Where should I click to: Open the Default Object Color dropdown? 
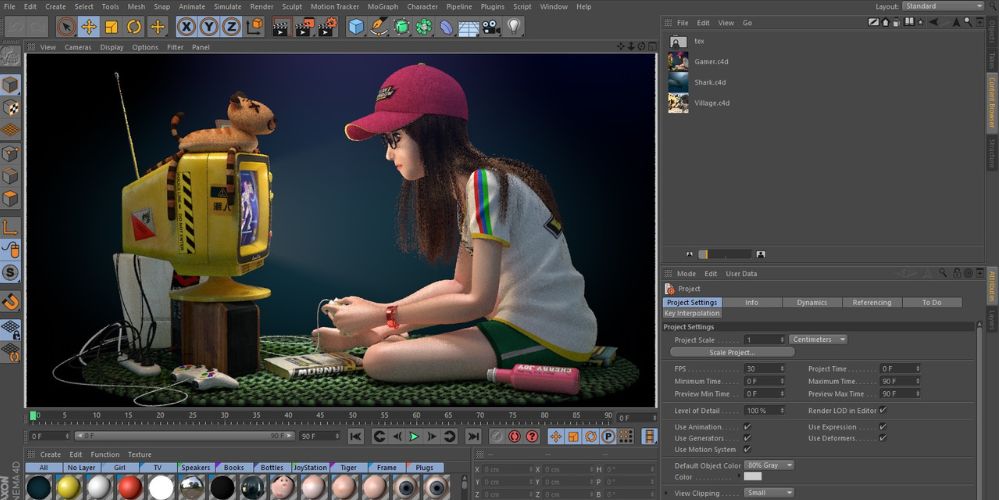click(x=769, y=465)
